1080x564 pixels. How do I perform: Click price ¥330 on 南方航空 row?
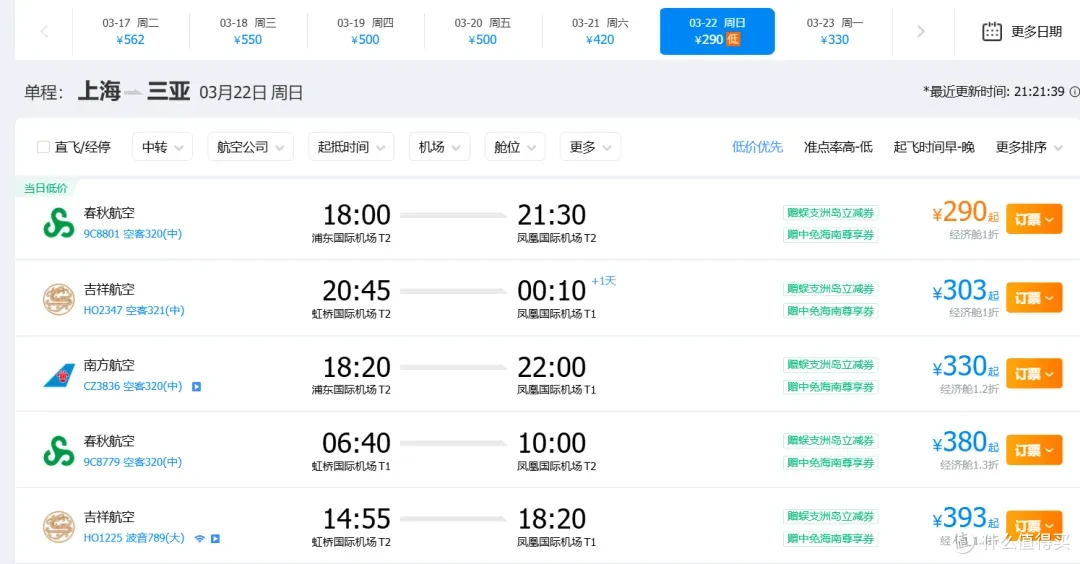coord(965,367)
